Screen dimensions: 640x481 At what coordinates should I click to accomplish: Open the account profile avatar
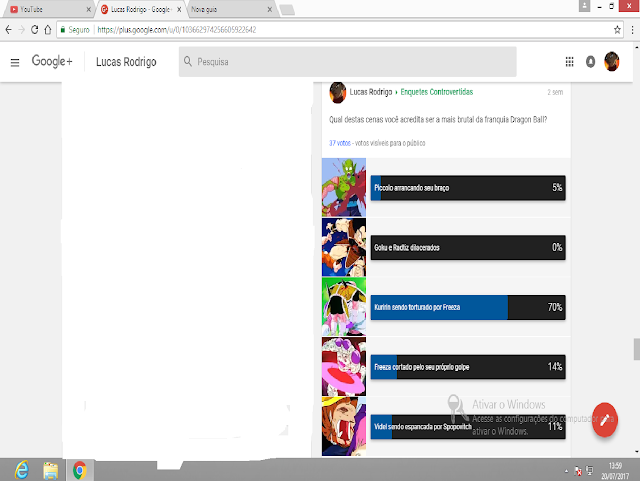click(x=611, y=62)
